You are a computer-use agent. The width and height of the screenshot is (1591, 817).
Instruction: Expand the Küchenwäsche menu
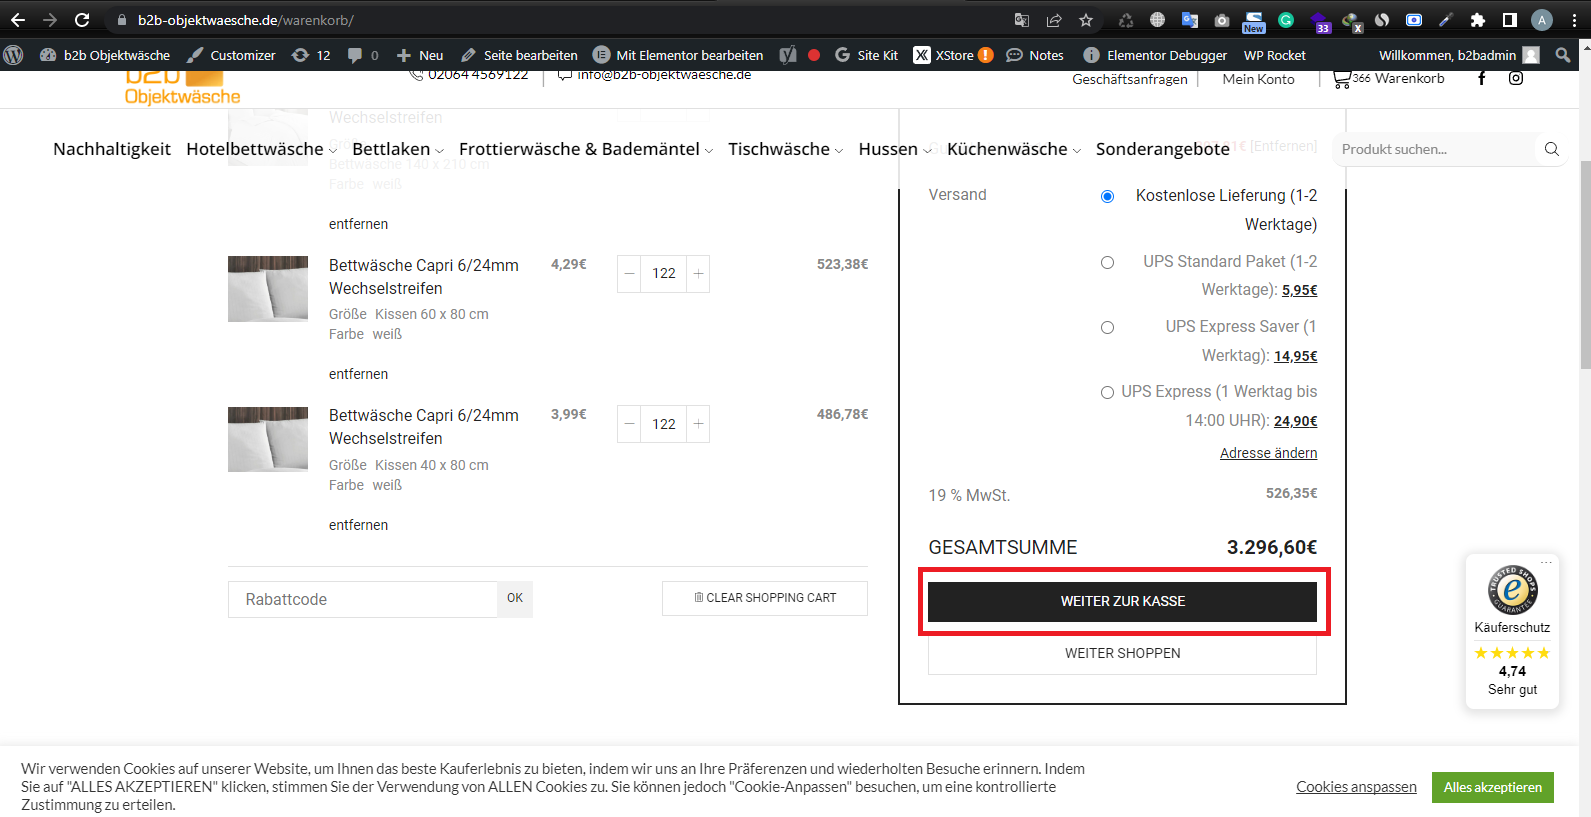[1014, 149]
